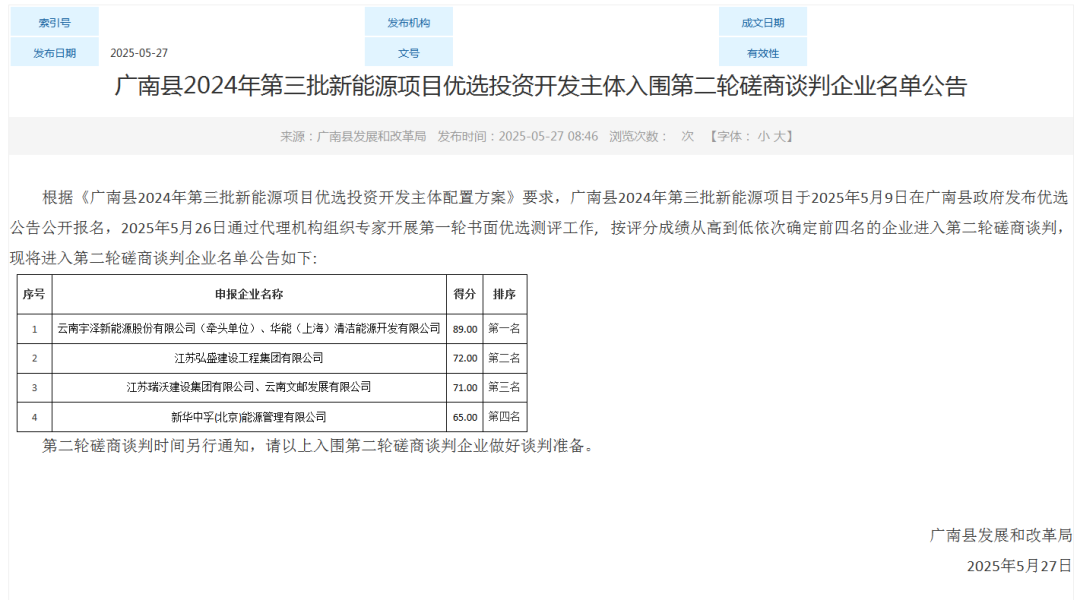Click serial number cell 2
The image size is (1080, 600).
[x=34, y=358]
